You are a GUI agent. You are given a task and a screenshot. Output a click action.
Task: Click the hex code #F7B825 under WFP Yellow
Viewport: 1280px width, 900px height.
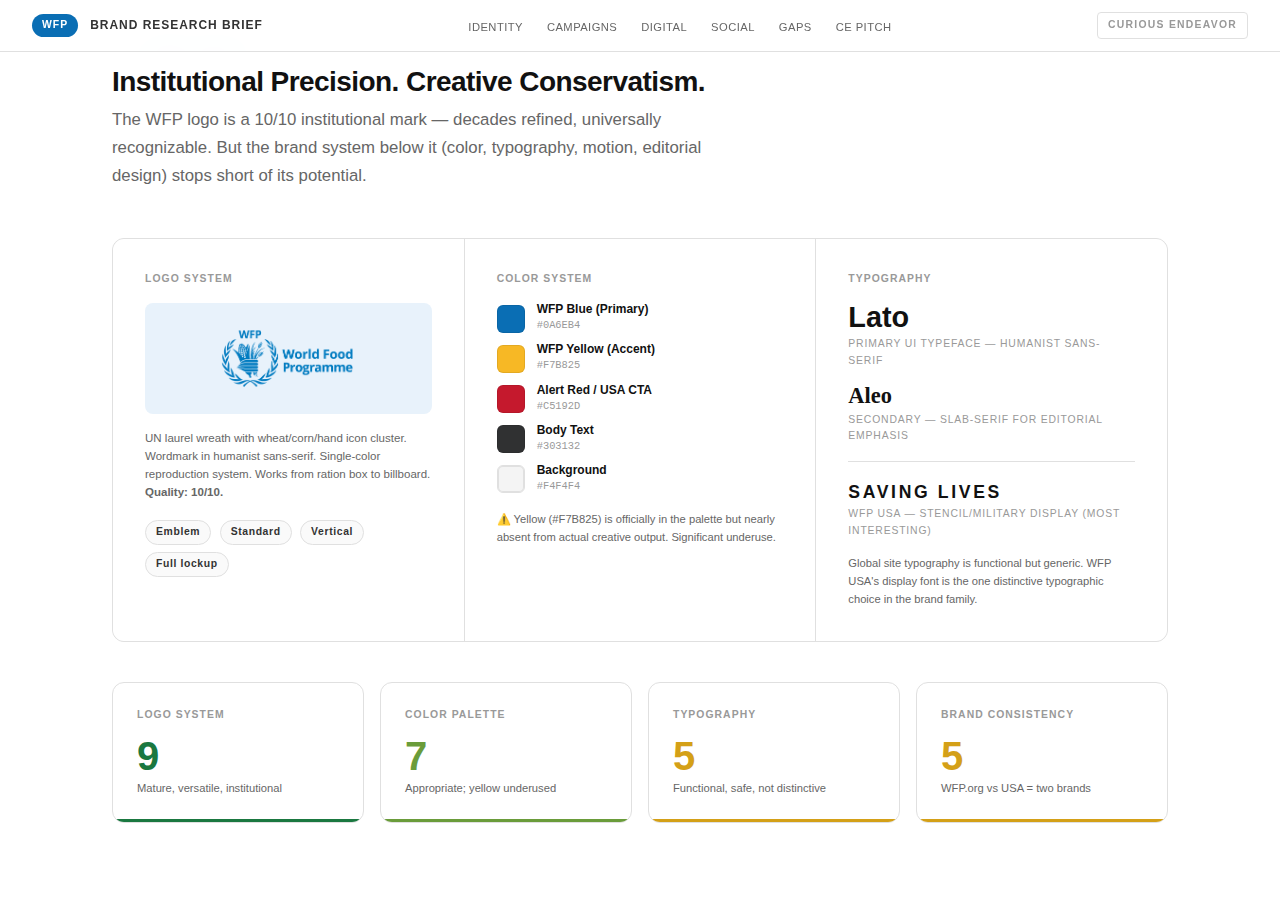click(x=558, y=365)
